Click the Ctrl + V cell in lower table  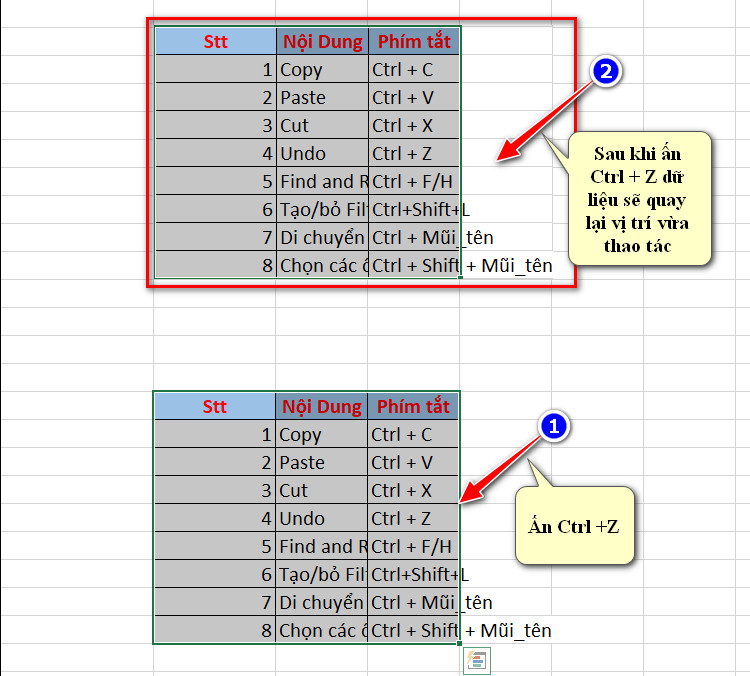tap(413, 462)
